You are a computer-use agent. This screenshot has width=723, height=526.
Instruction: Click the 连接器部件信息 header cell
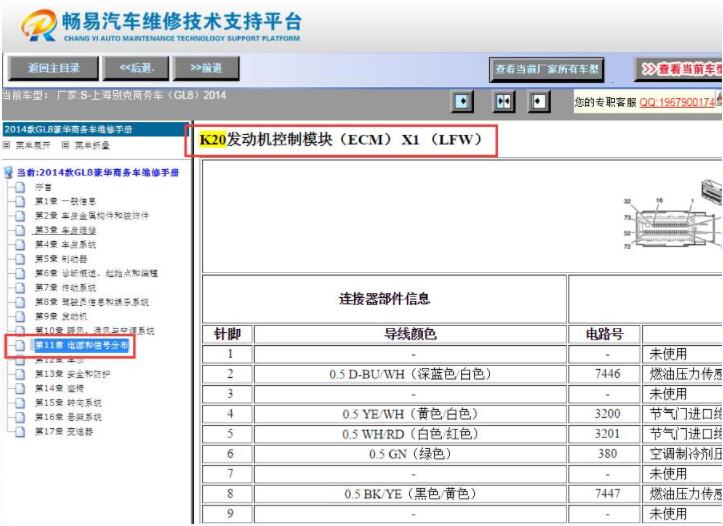(385, 299)
